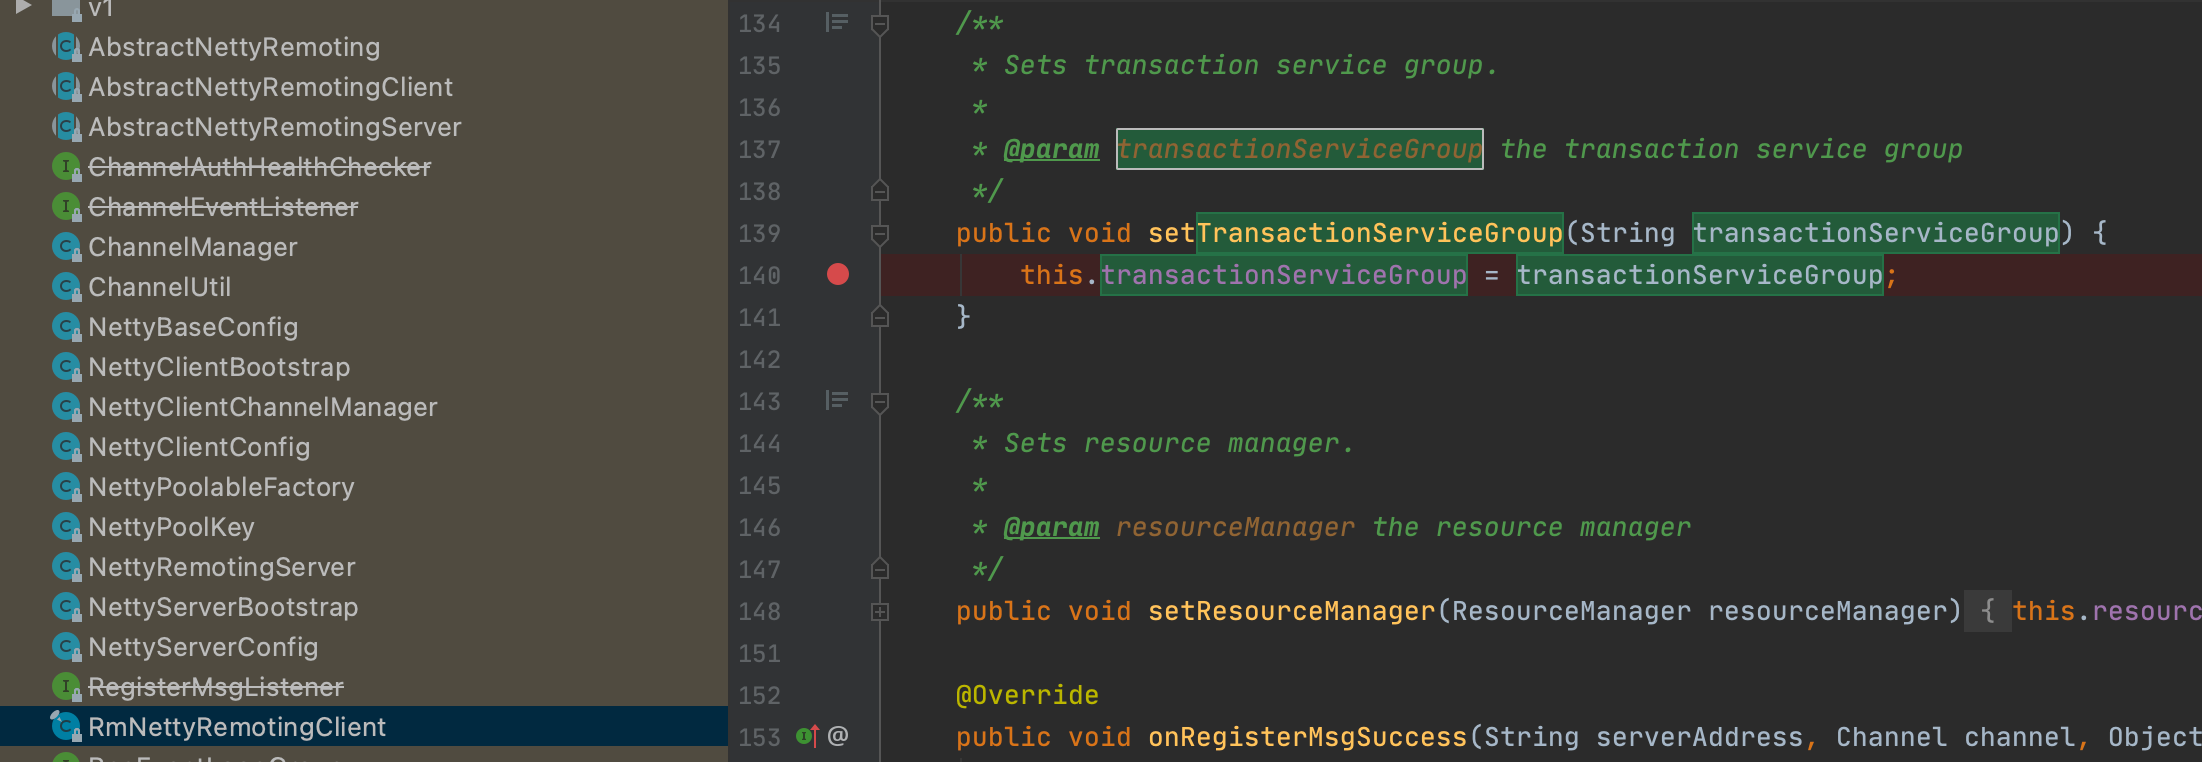The image size is (2202, 762).
Task: Click the class icon of ChannelManager
Action: [x=66, y=247]
